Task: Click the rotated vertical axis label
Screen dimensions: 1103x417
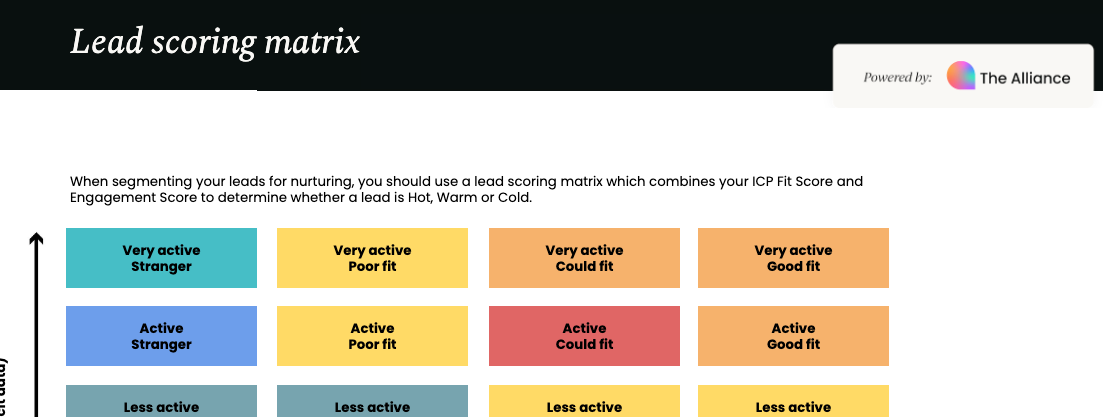Action: pos(4,388)
